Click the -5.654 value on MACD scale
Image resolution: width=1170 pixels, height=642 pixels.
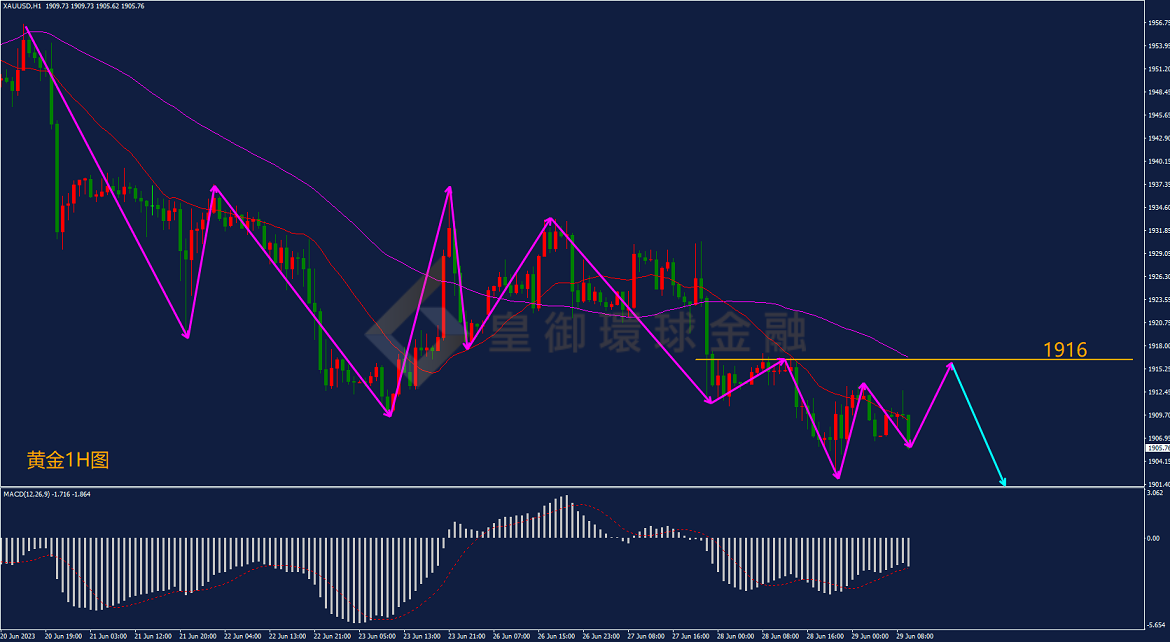(x=1155, y=625)
